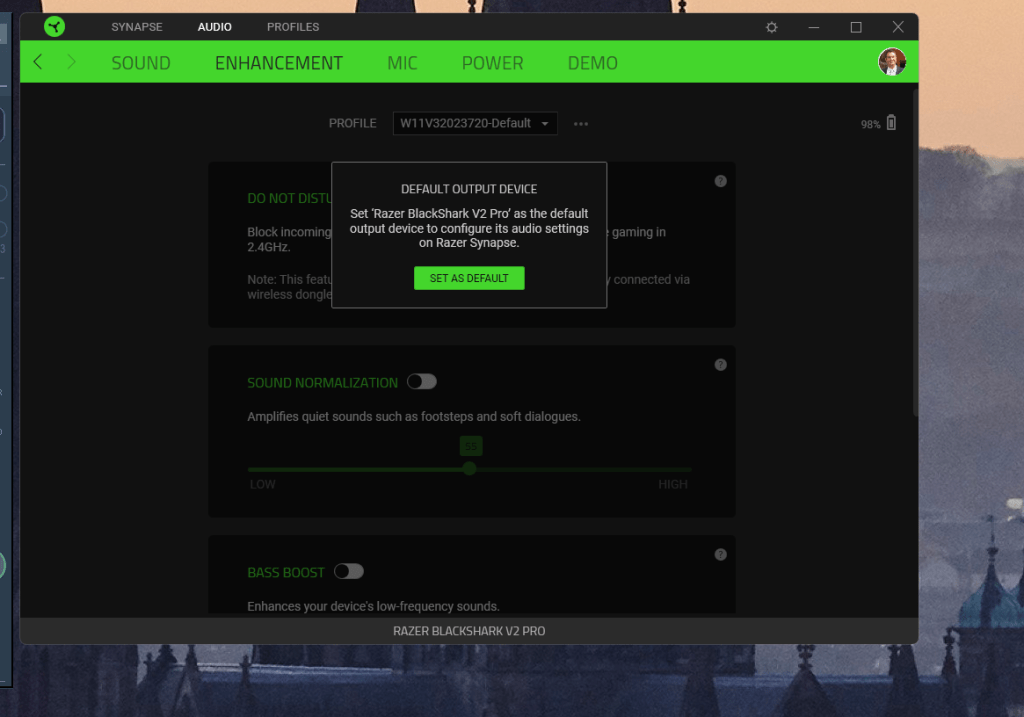
Task: Click the battery icon next to 98%
Action: click(x=891, y=123)
